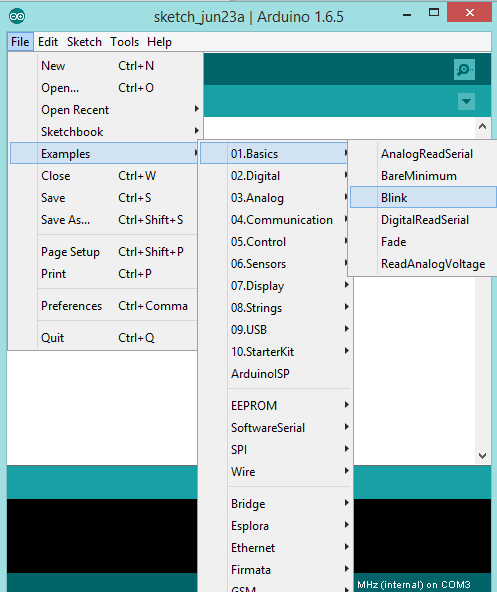The width and height of the screenshot is (497, 592).
Task: Click the editor scrollbar up arrow
Action: pyautogui.click(x=482, y=126)
